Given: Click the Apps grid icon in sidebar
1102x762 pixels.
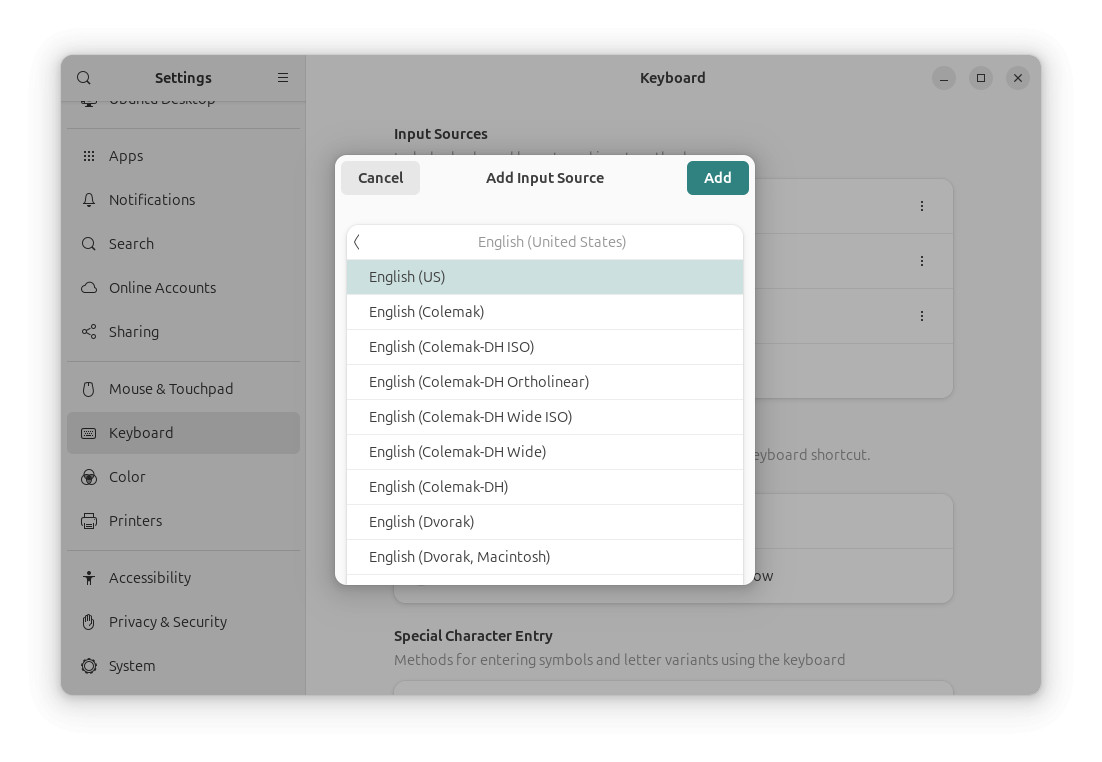Looking at the screenshot, I should [89, 156].
